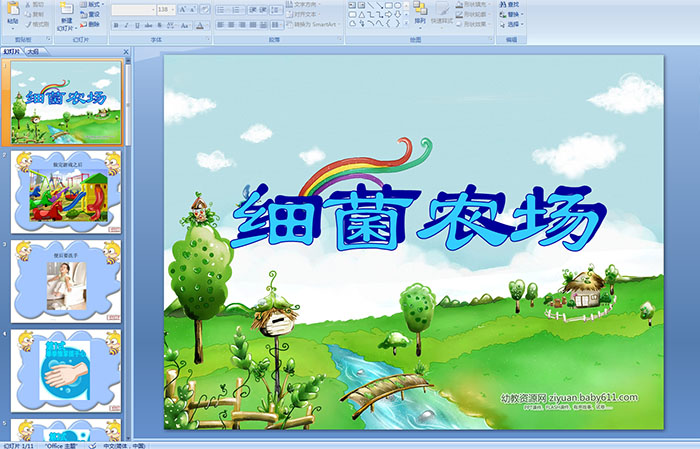Toggle Strikethrough (abc) formatting
Image resolution: width=700 pixels, height=449 pixels.
[148, 25]
